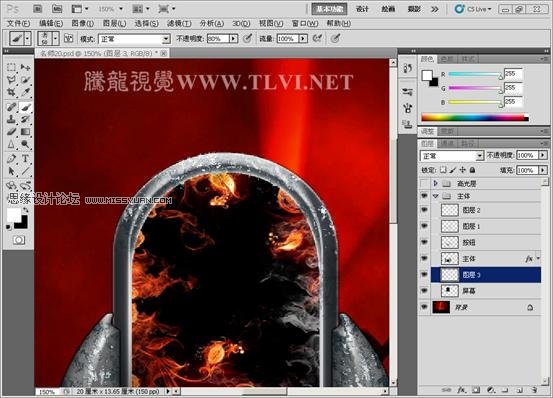Open 滤镜(T) menu

(179, 24)
